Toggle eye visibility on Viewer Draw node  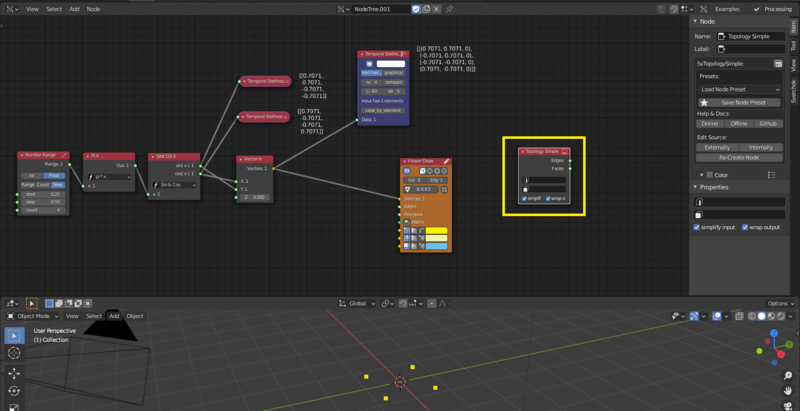click(407, 171)
